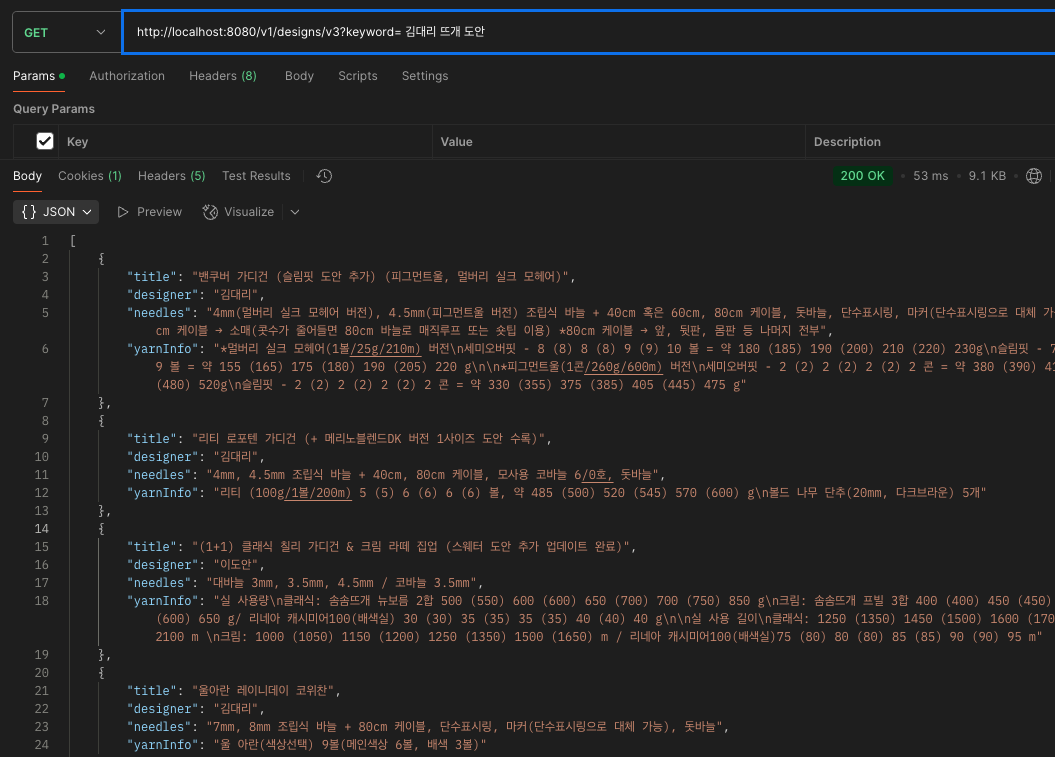This screenshot has height=757, width=1055.
Task: Open the request Headers (8) tab
Action: [223, 76]
